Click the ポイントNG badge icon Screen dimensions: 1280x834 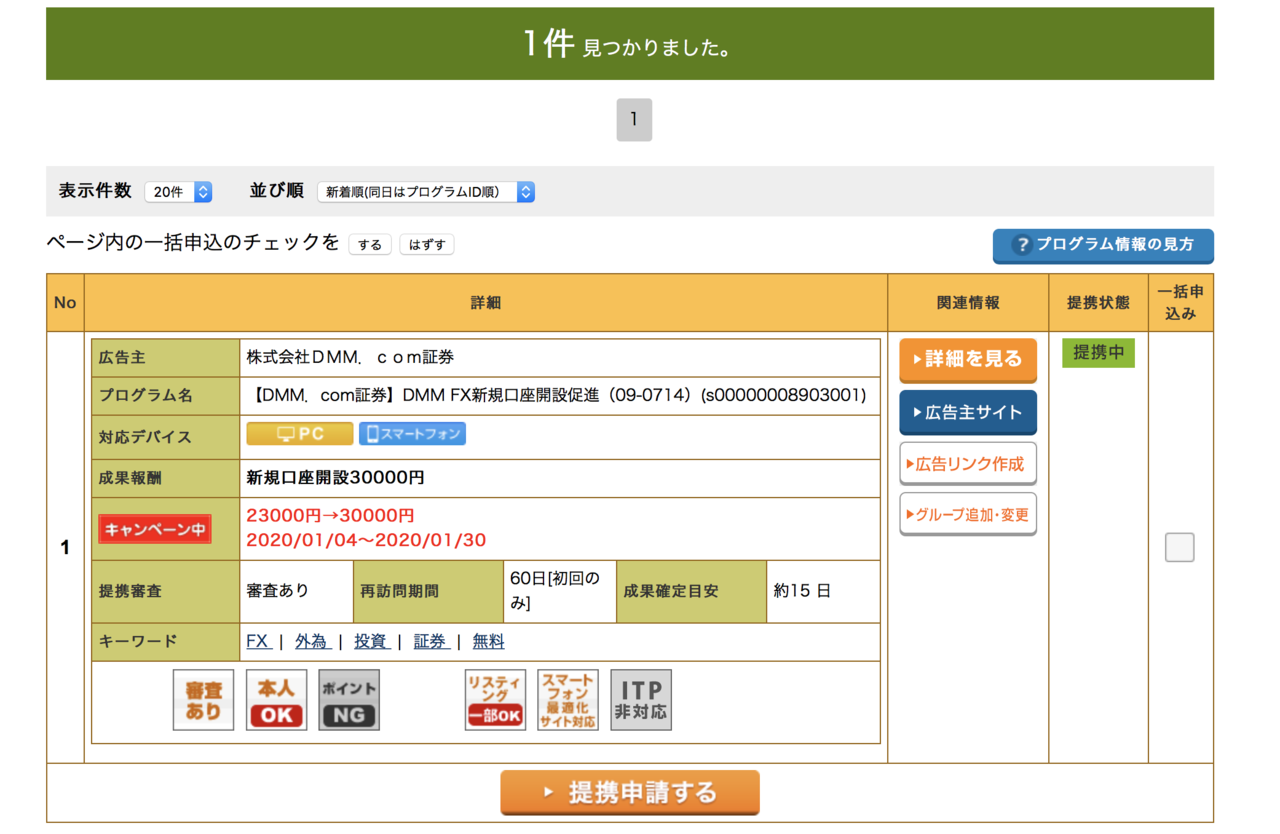pyautogui.click(x=349, y=700)
